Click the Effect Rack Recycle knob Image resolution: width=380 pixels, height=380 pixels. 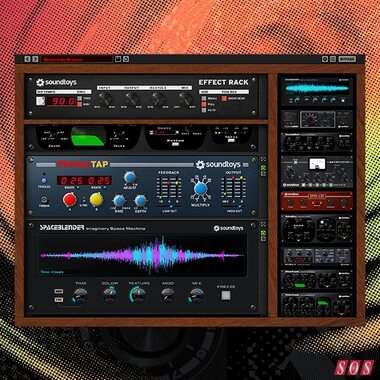(158, 98)
